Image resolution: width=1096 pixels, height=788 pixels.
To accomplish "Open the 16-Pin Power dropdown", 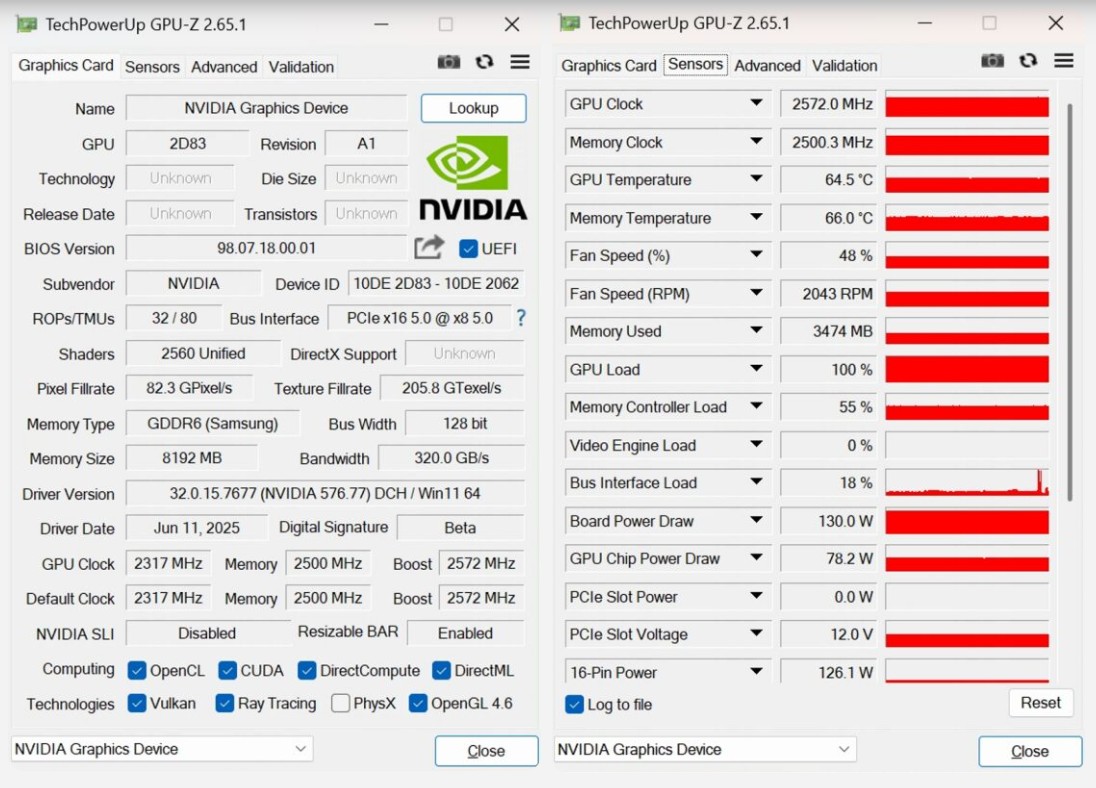I will (x=756, y=671).
